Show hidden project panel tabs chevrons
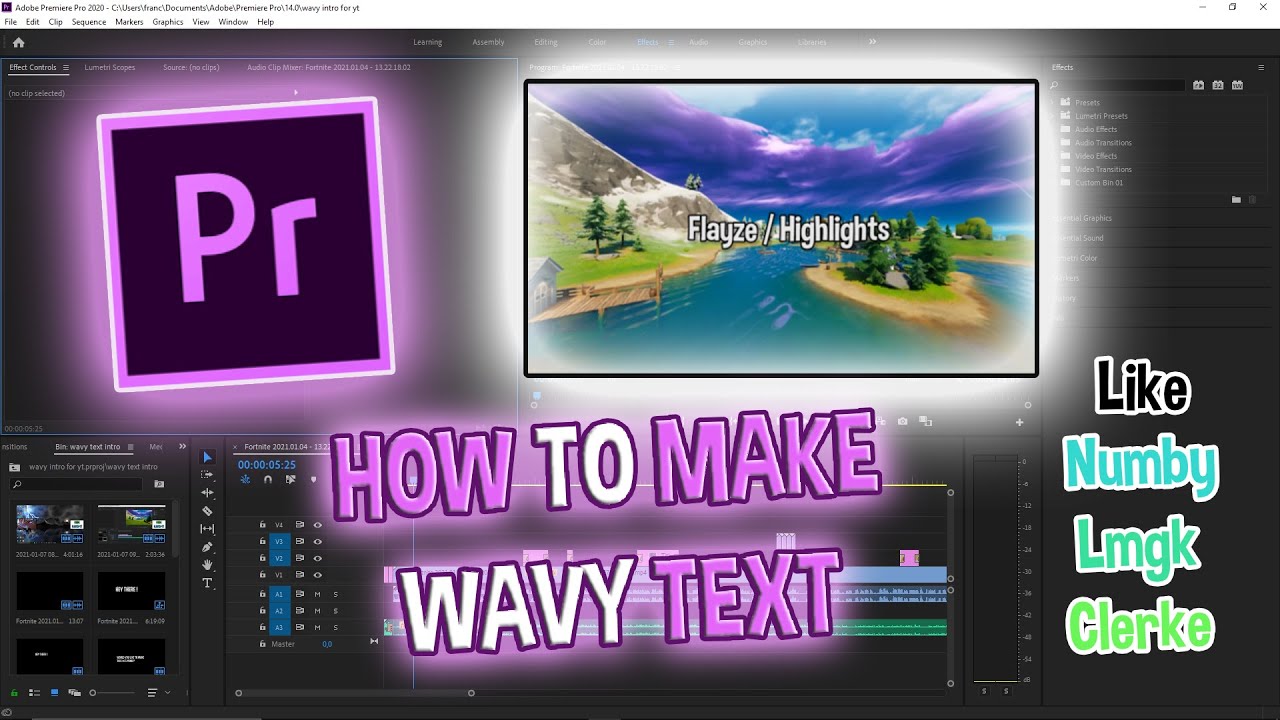This screenshot has width=1280, height=720. coord(182,446)
